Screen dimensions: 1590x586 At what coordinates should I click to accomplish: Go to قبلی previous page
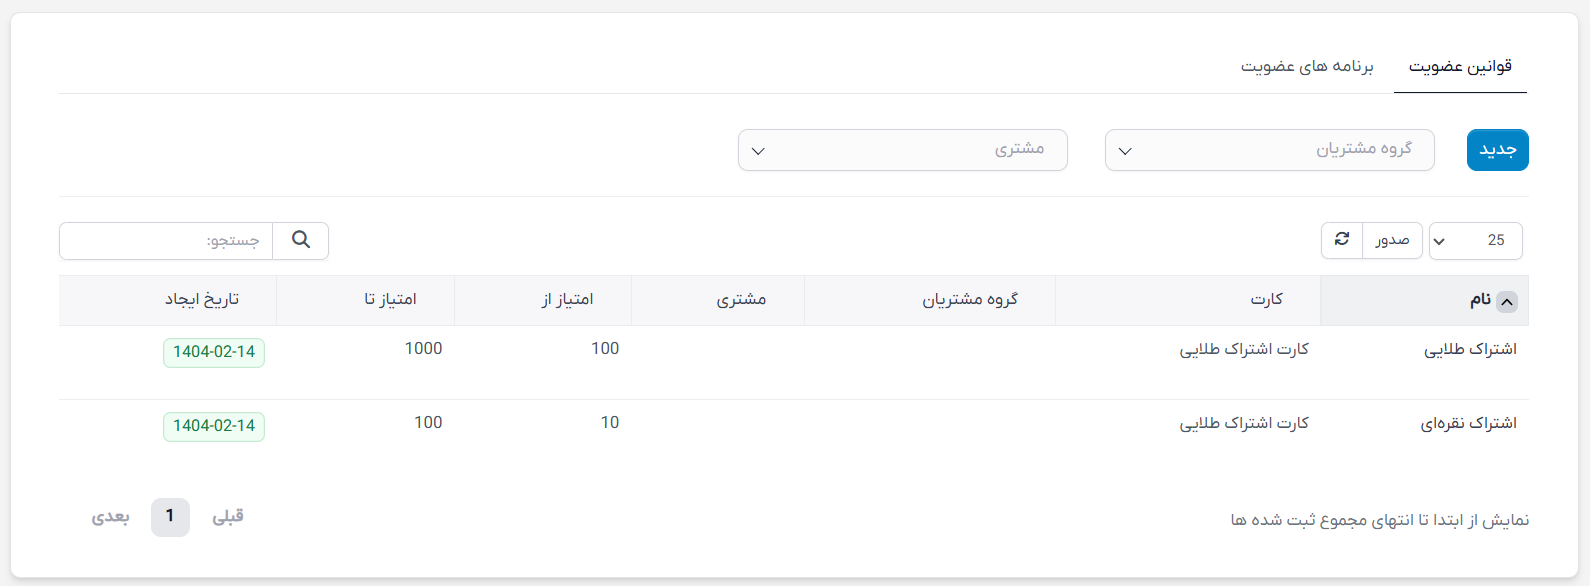(x=228, y=517)
